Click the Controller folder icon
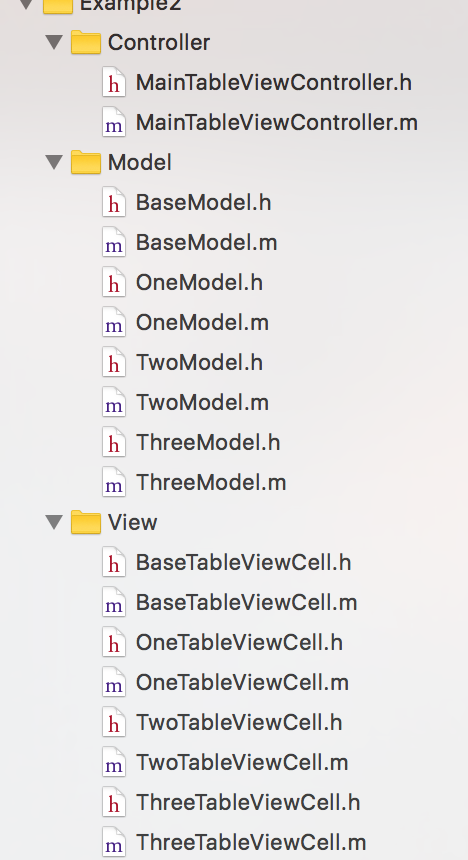The image size is (468, 860). [86, 42]
